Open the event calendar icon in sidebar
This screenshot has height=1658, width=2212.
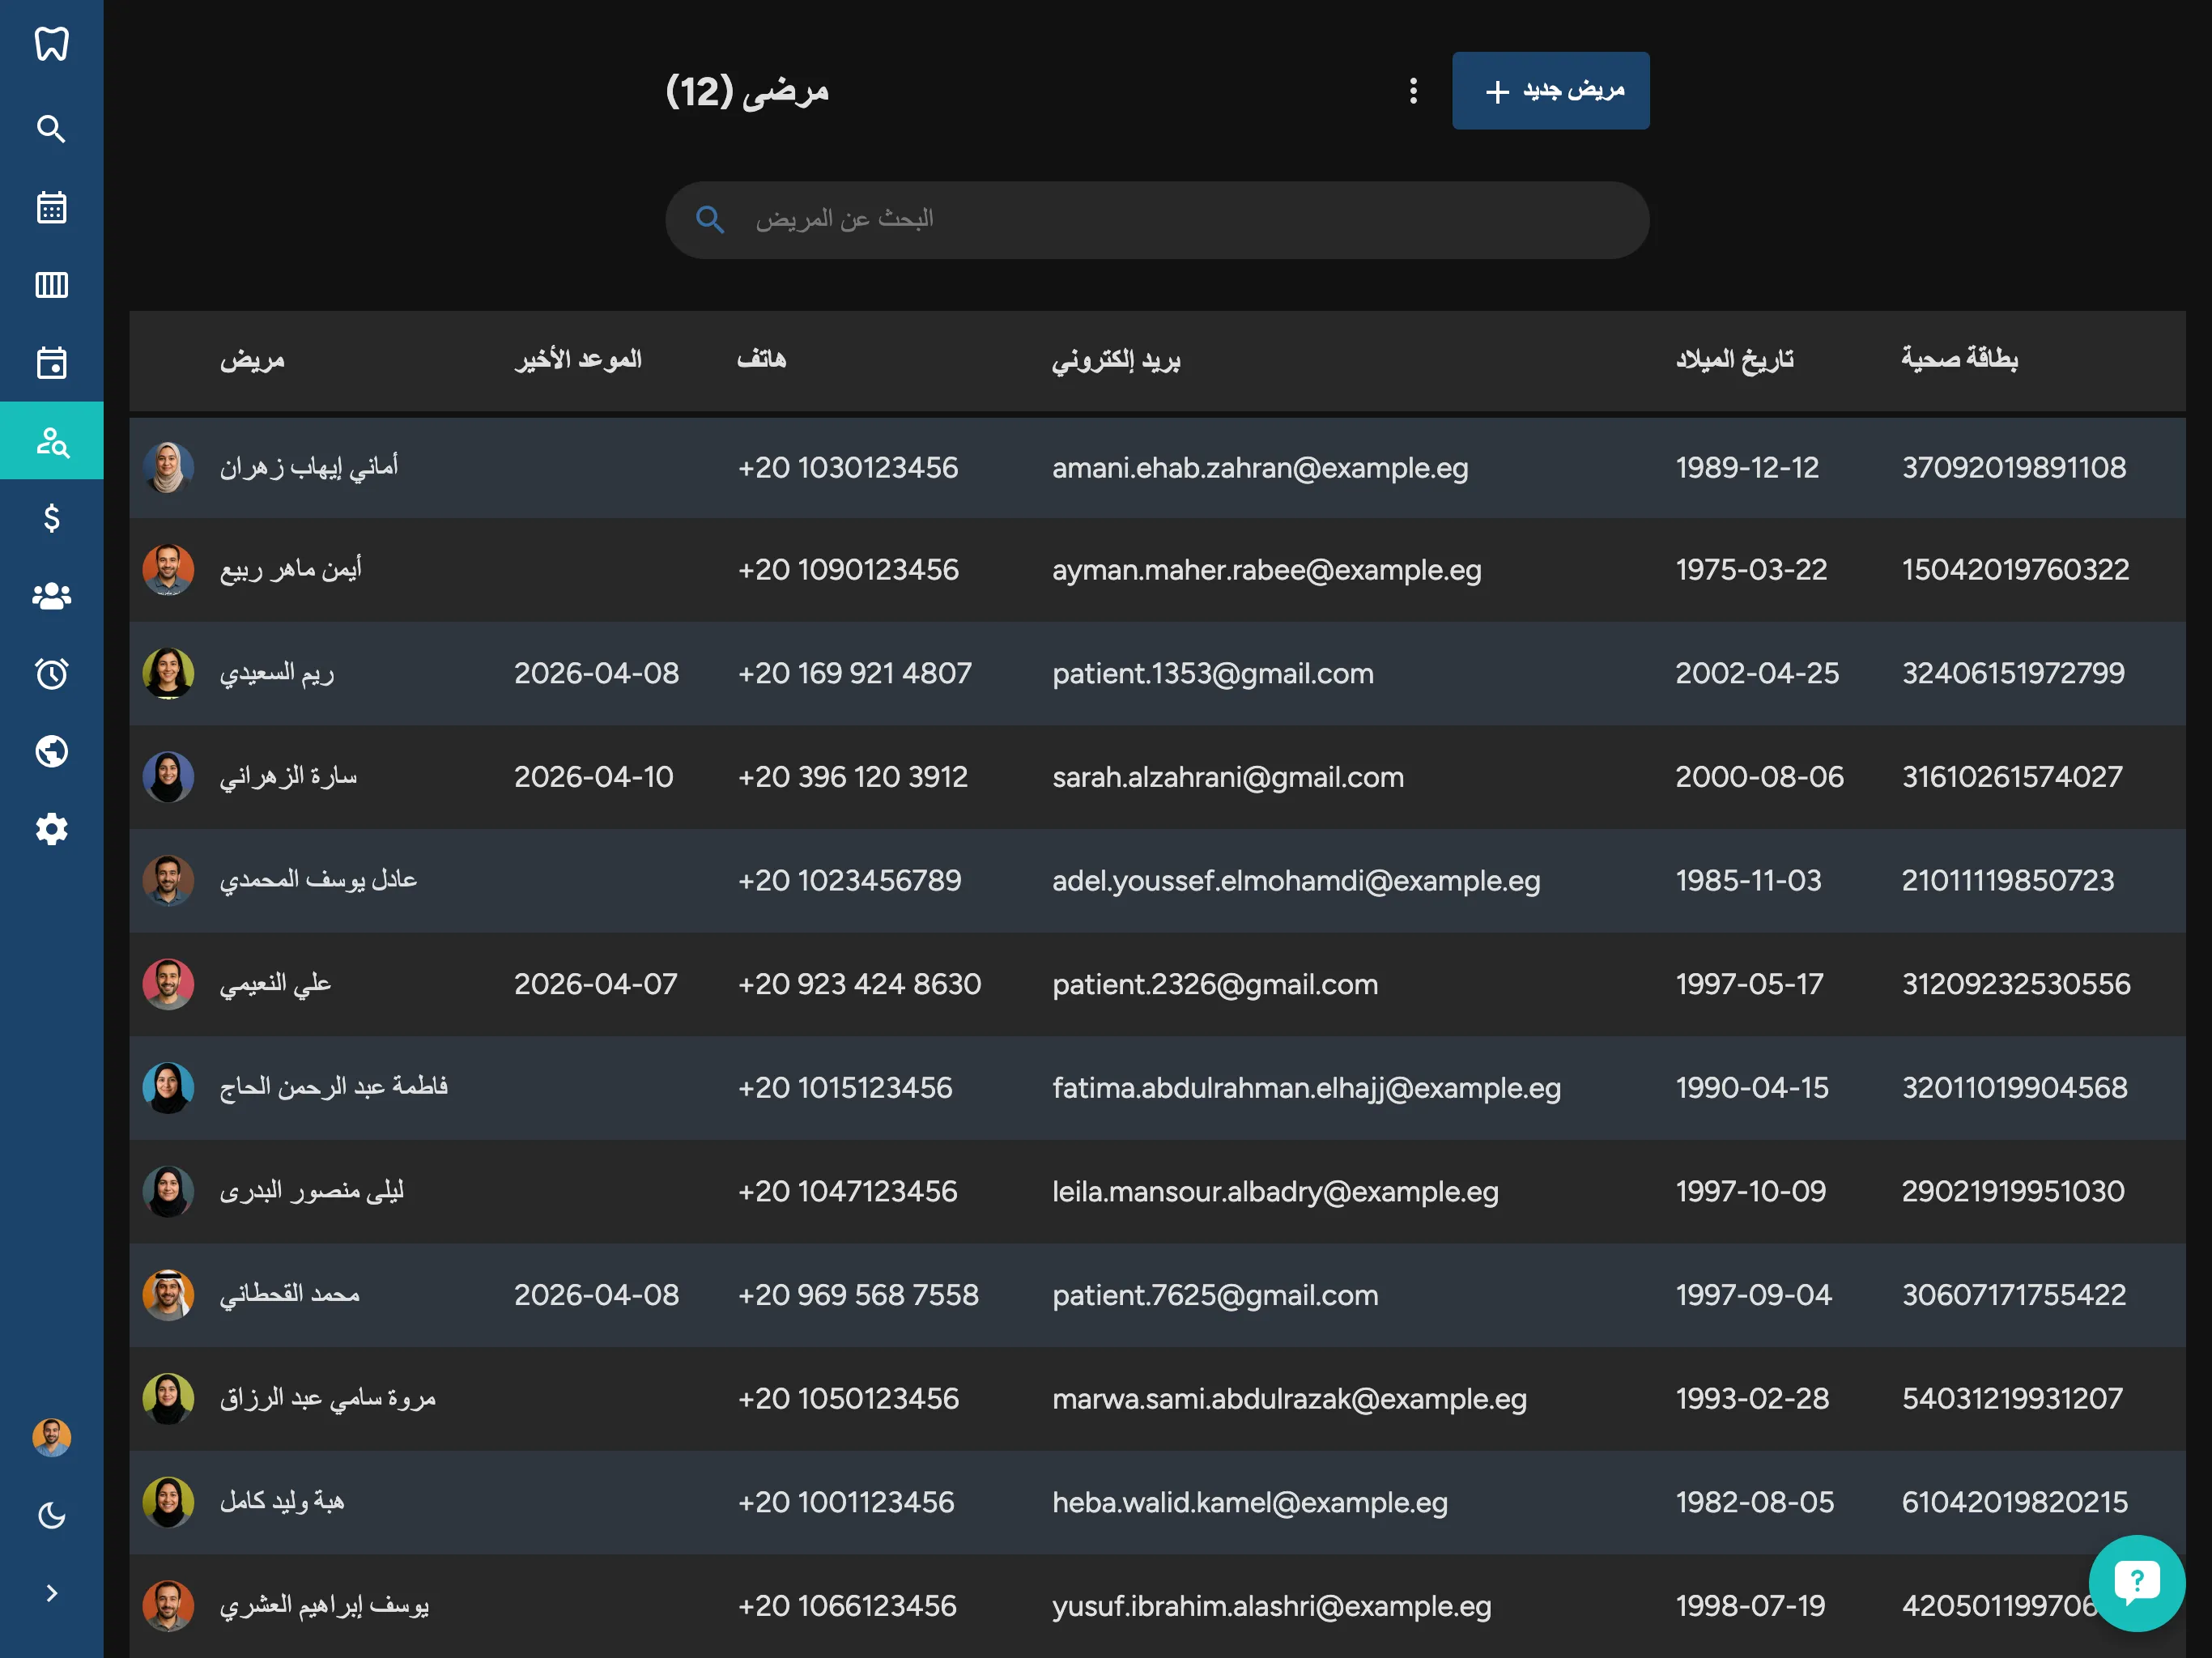point(51,362)
